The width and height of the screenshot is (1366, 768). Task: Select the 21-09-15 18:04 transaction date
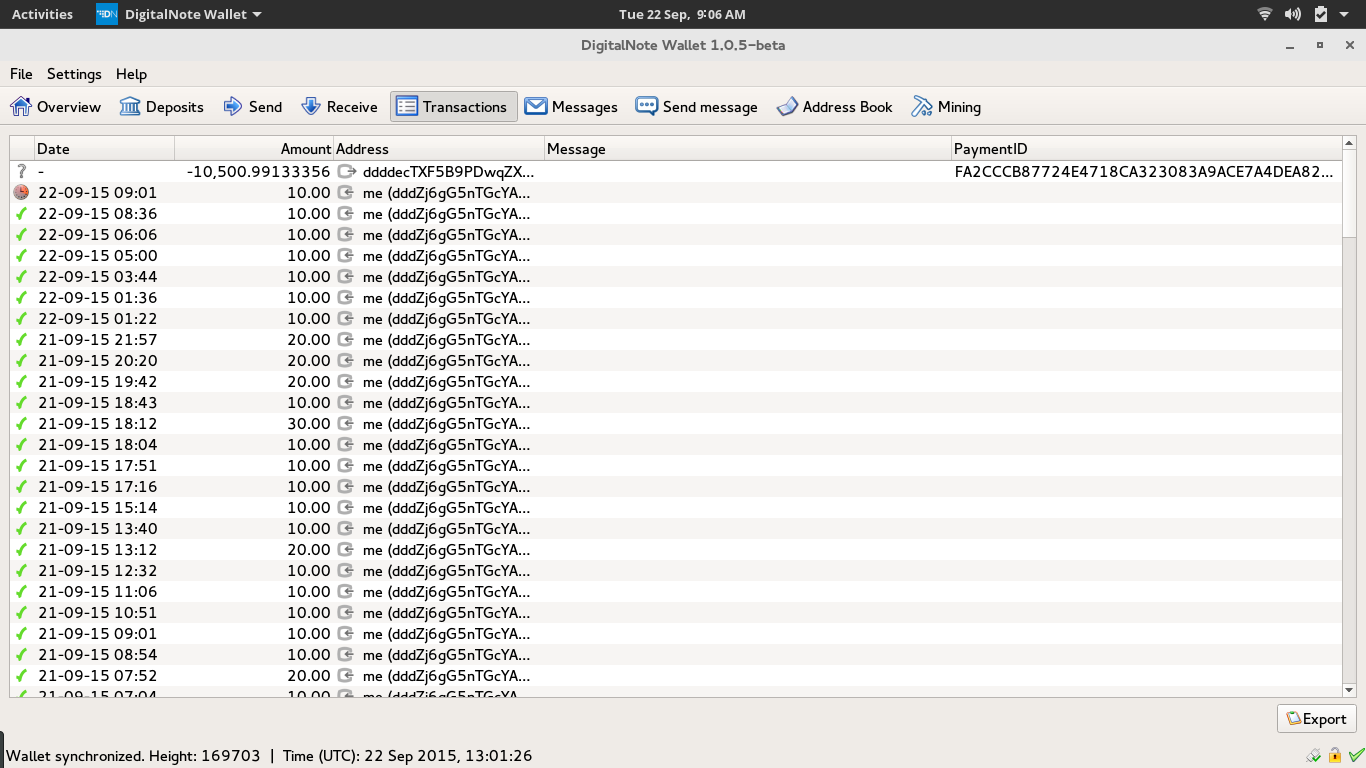(97, 445)
